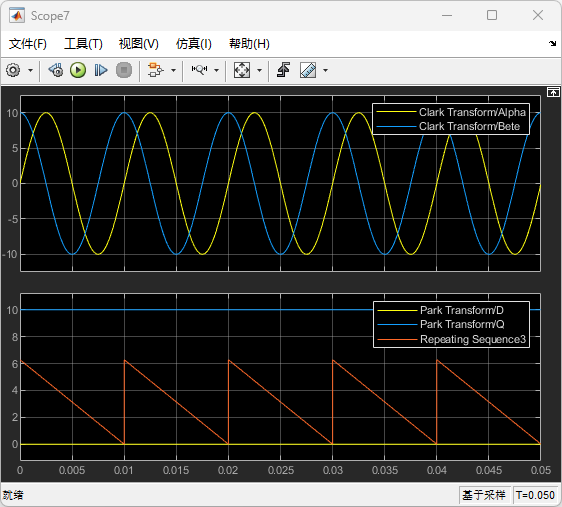
Task: Click the 0.01 x-axis tick label
Action: (124, 470)
